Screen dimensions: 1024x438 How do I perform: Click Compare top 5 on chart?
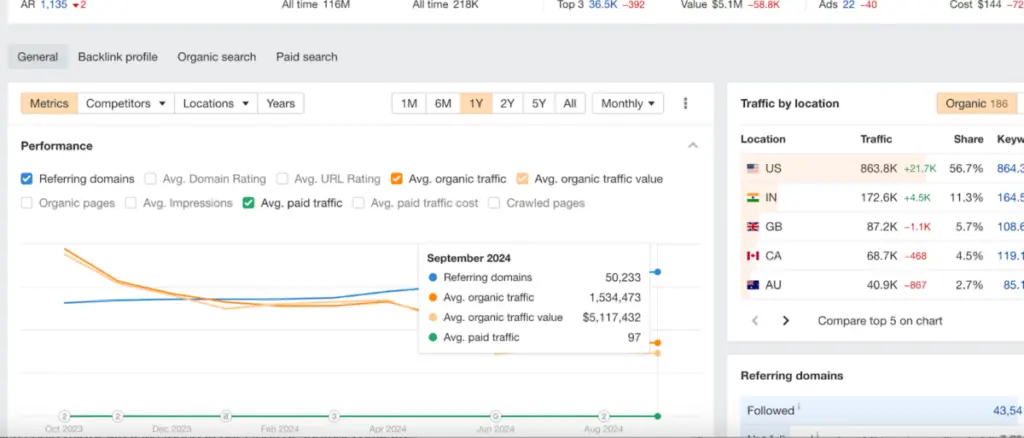(879, 321)
